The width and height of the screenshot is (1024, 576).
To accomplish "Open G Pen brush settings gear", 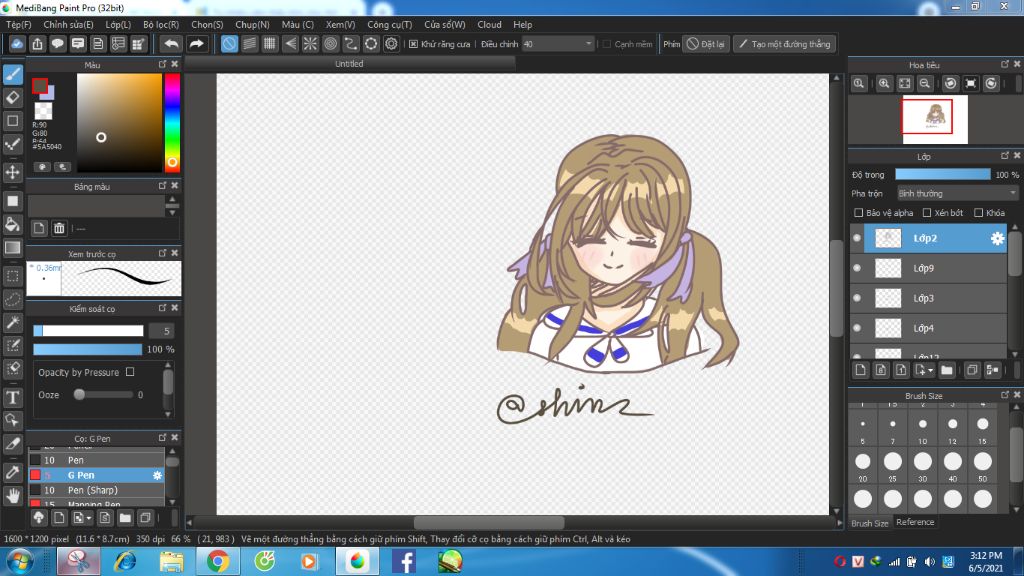I will tap(157, 475).
